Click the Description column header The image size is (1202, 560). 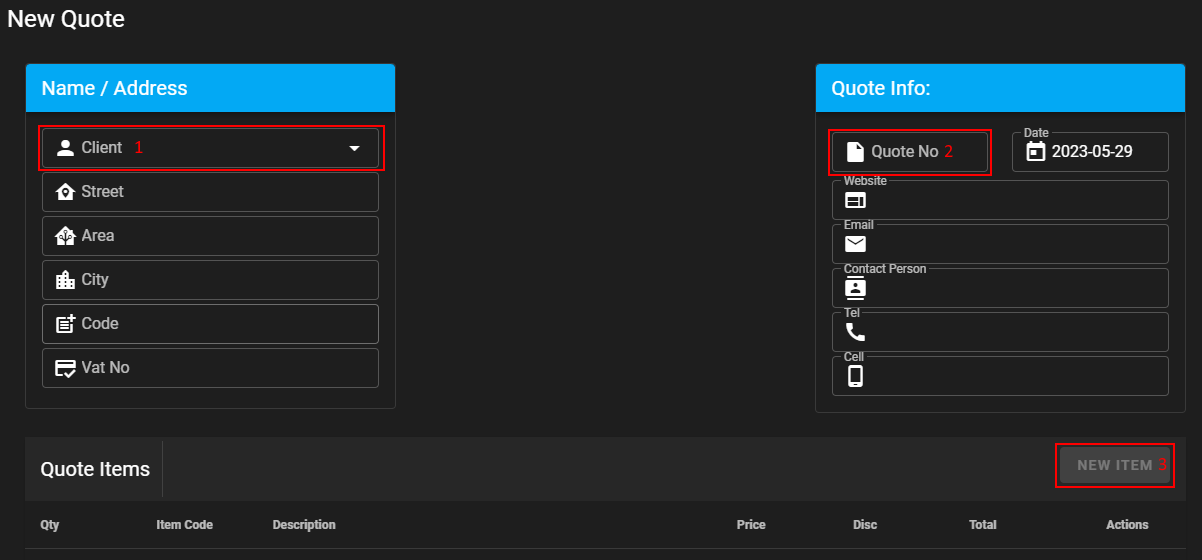pos(304,525)
